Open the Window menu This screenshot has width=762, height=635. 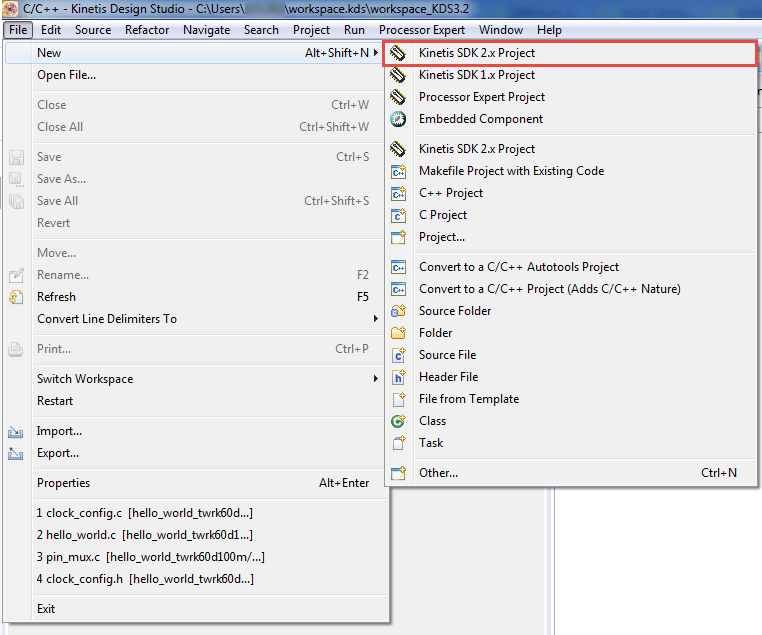[x=501, y=30]
